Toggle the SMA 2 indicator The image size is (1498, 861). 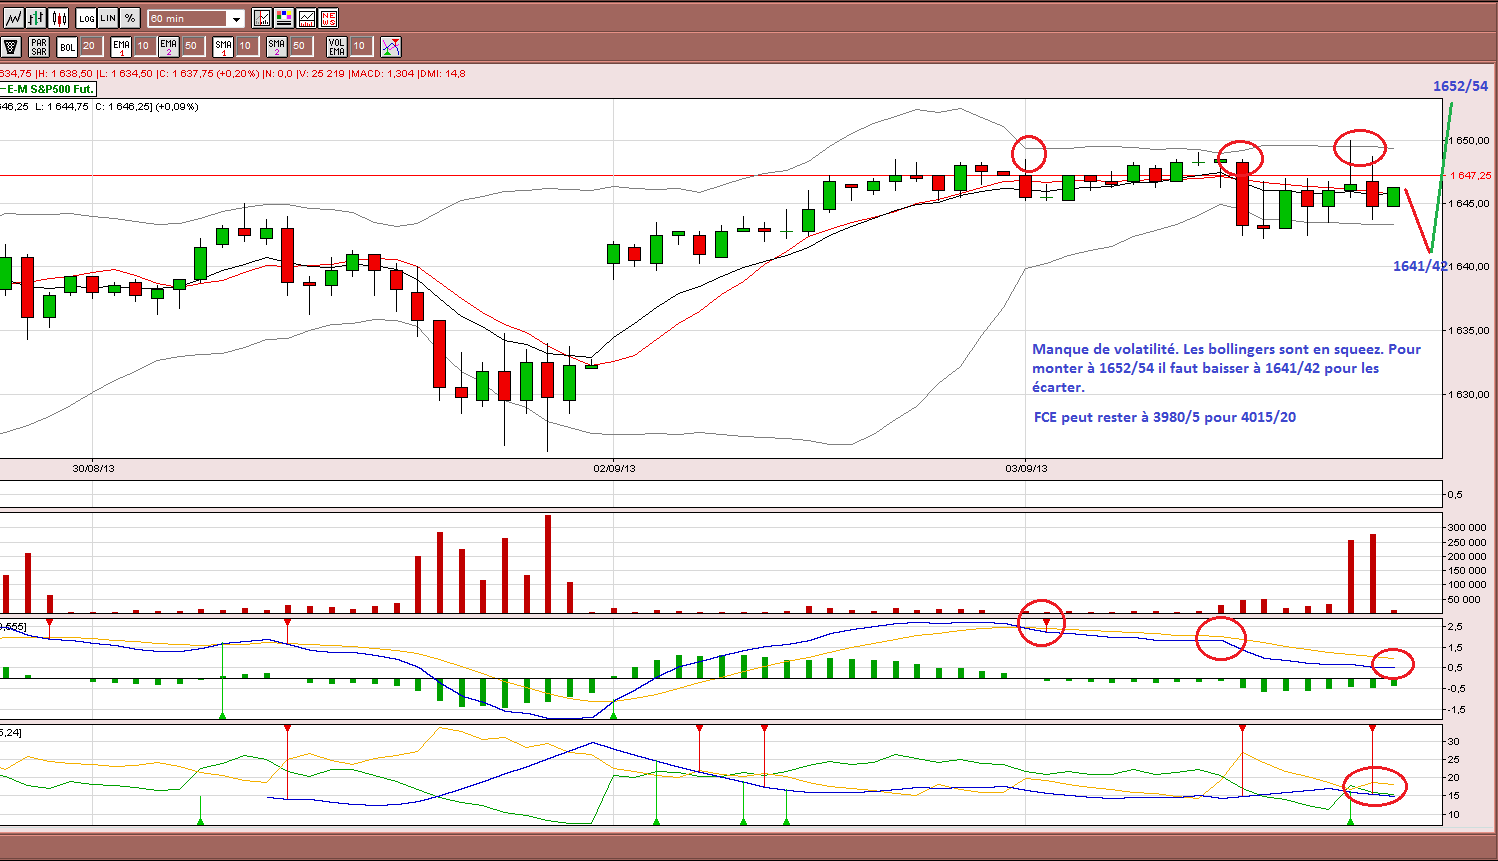click(277, 46)
